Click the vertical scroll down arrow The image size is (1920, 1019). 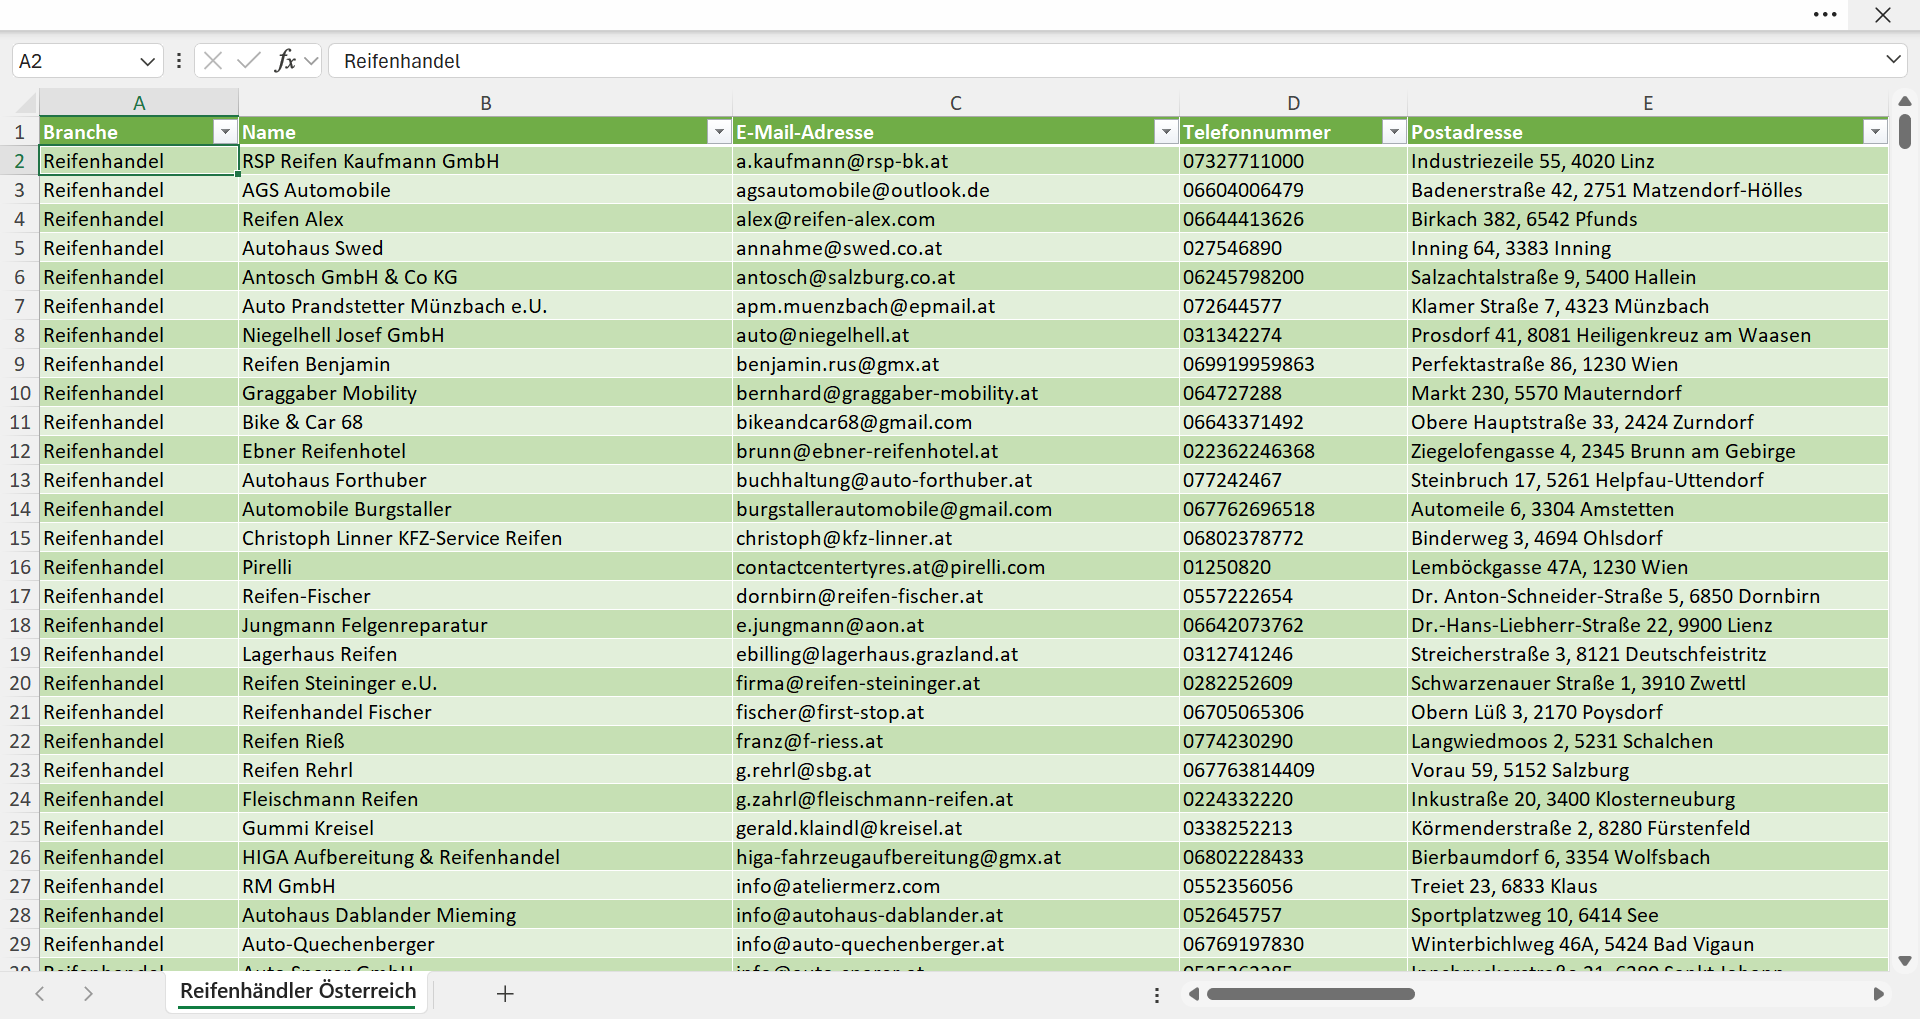[x=1904, y=961]
